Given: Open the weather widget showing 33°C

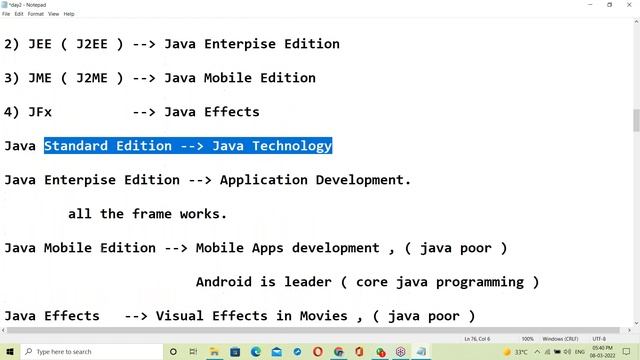Looking at the screenshot, I should click(516, 351).
